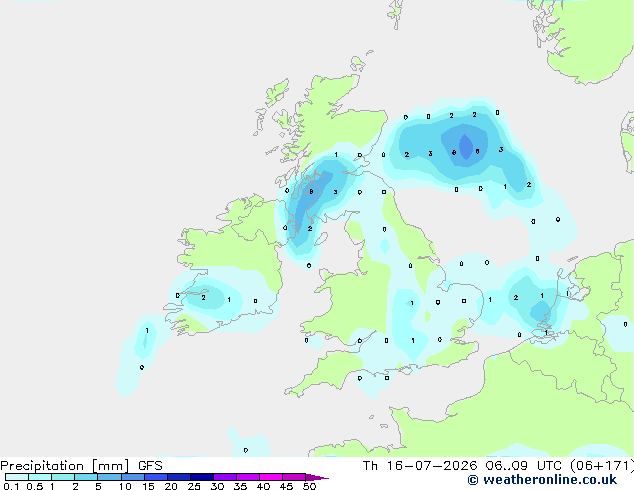The image size is (634, 490).
Task: Click the '0.5' legend scale label
Action: [34, 486]
